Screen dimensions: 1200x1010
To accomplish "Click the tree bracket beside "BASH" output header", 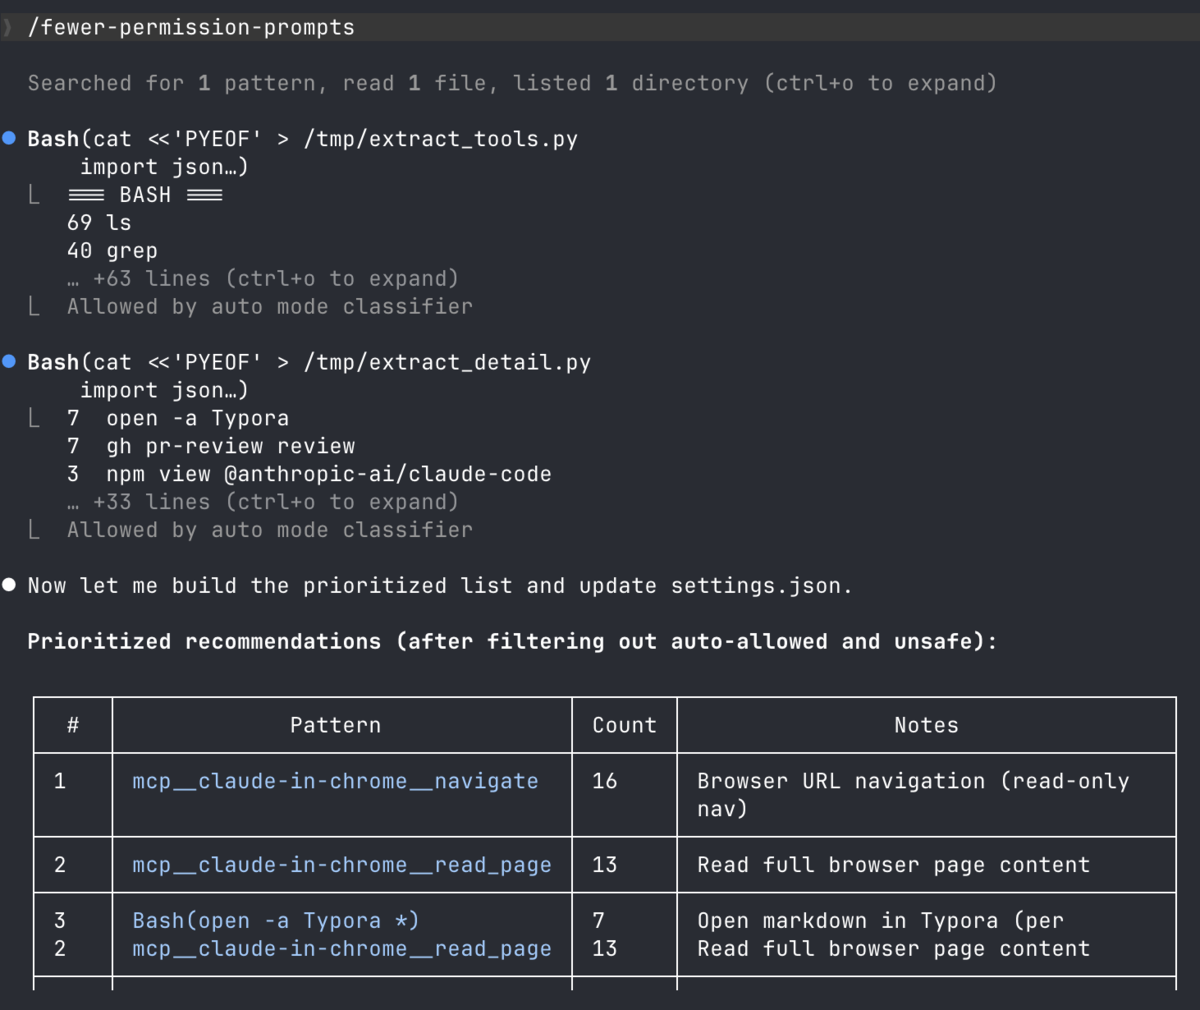I will 34,194.
